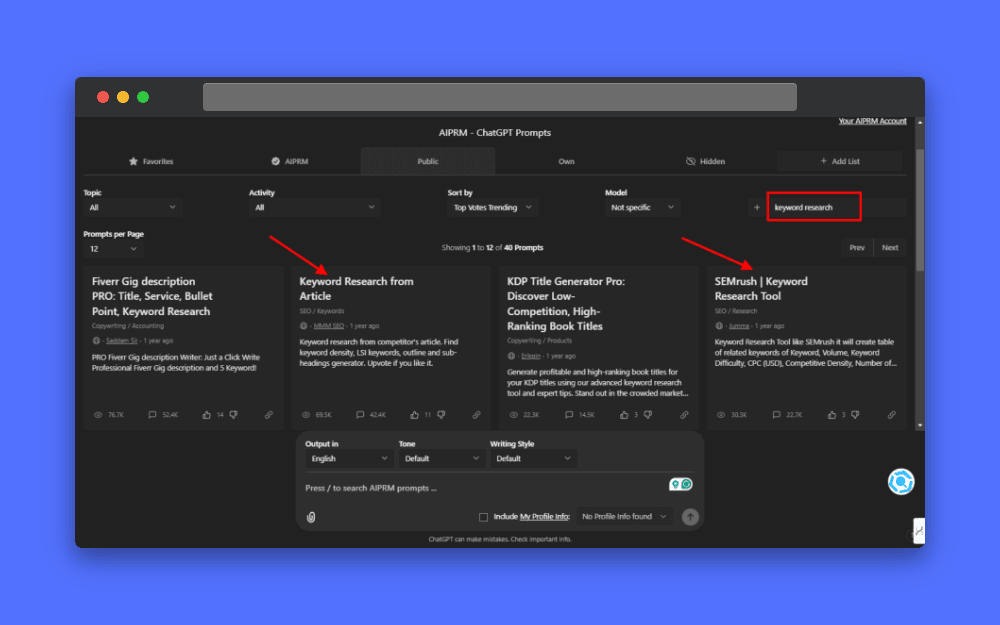Open the Activity dropdown set to All
This screenshot has height=625, width=1000.
coord(314,207)
